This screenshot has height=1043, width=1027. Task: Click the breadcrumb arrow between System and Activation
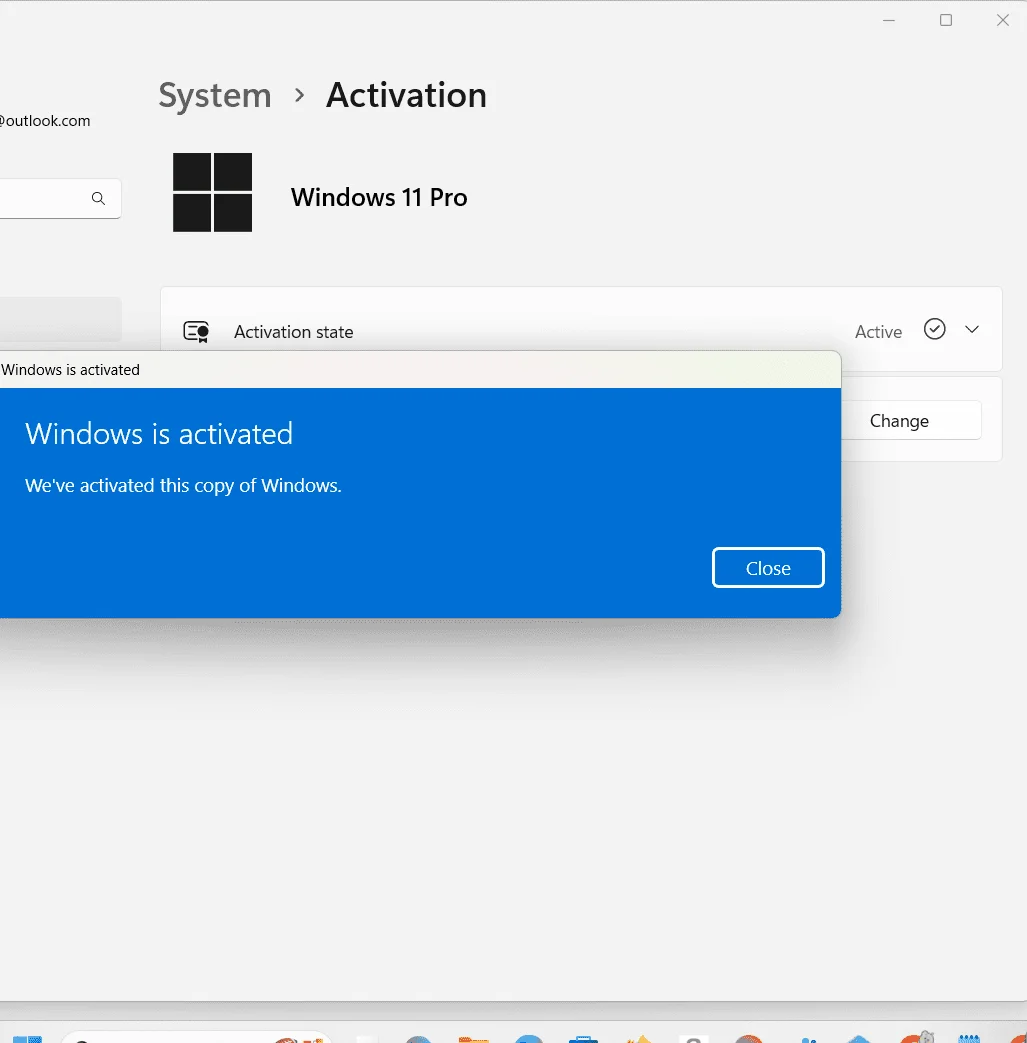click(299, 96)
